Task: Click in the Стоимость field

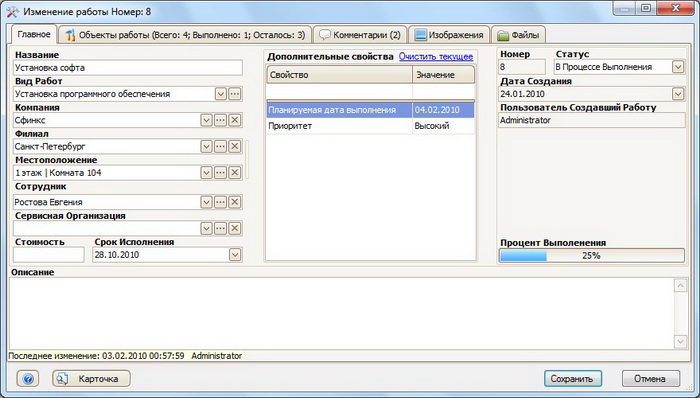Action: click(49, 255)
